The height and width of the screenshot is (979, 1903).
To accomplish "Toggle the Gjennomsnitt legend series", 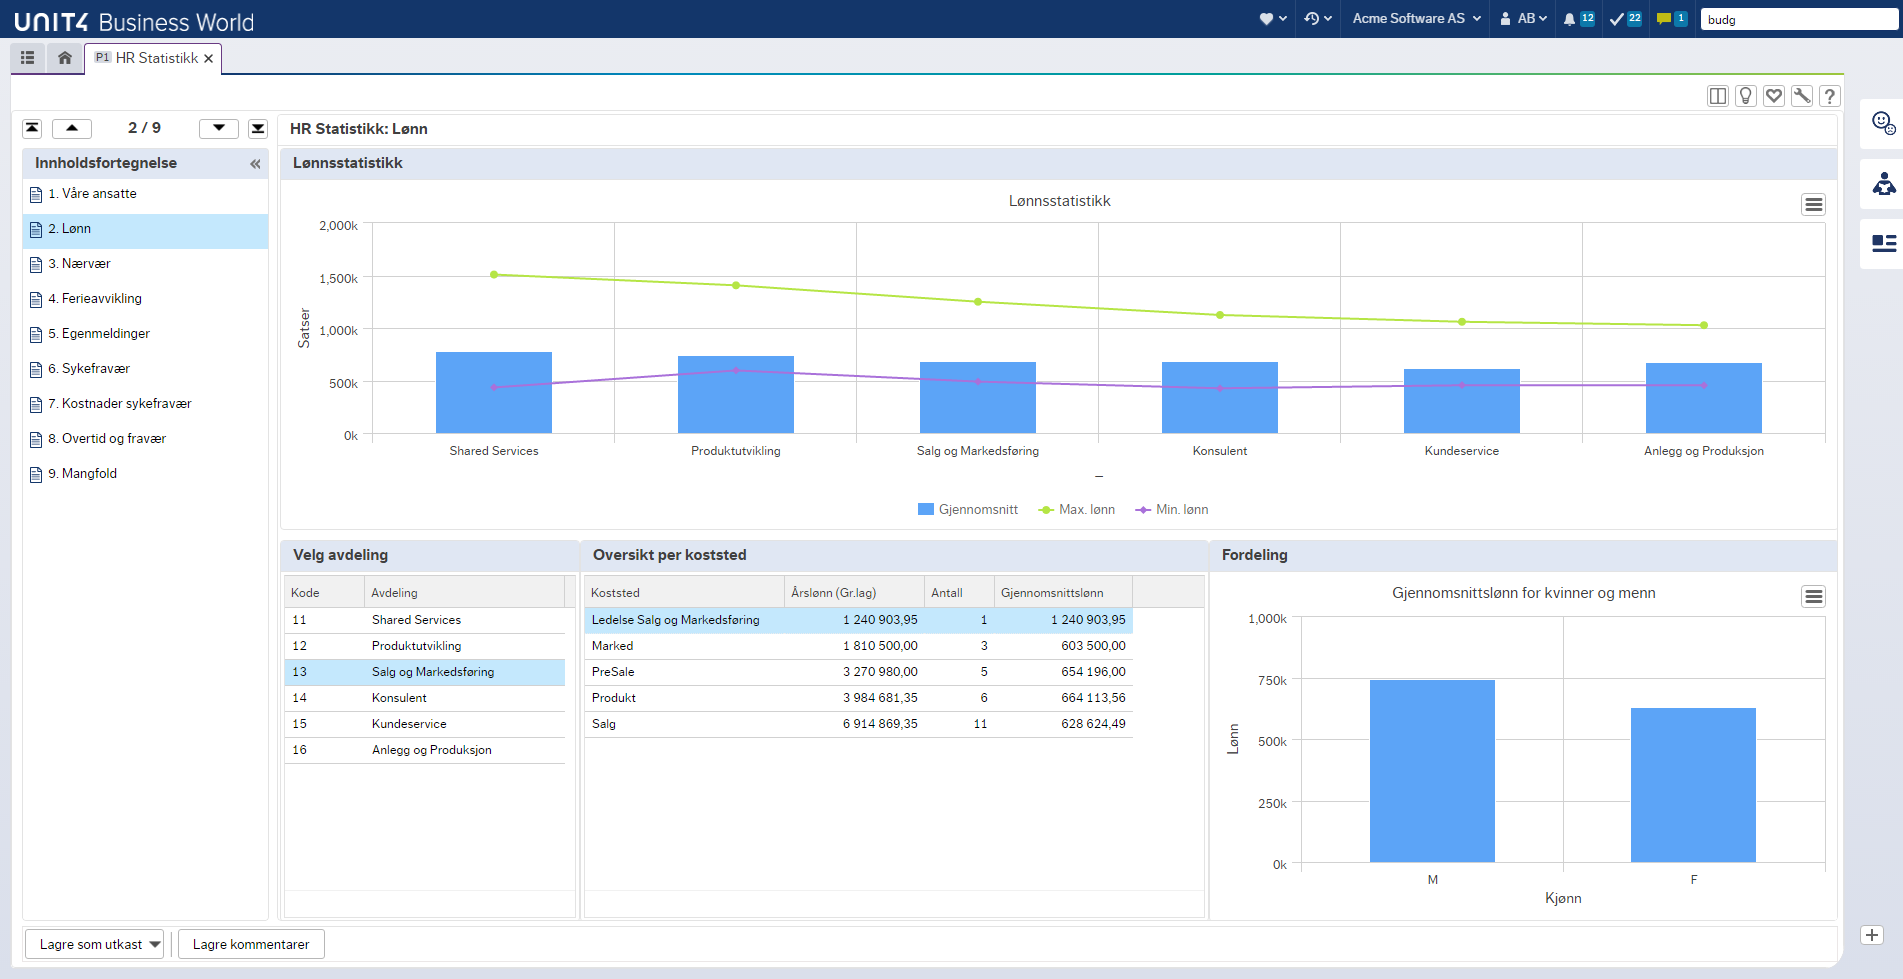I will (x=968, y=510).
